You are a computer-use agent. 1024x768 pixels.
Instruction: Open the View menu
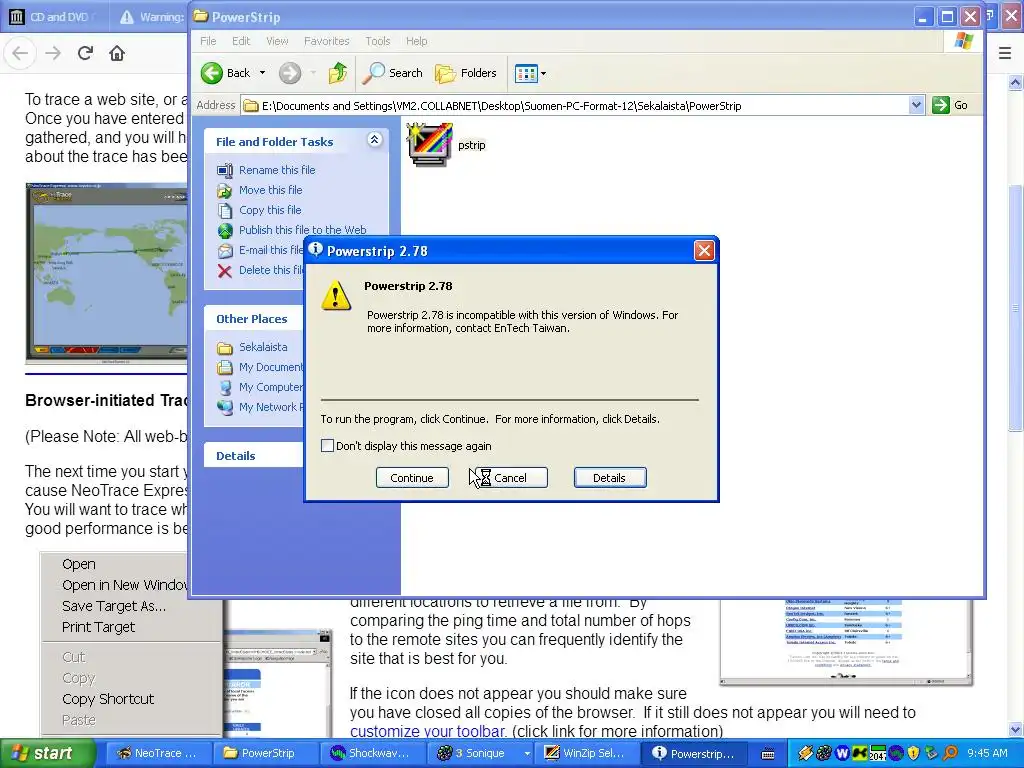pos(277,41)
